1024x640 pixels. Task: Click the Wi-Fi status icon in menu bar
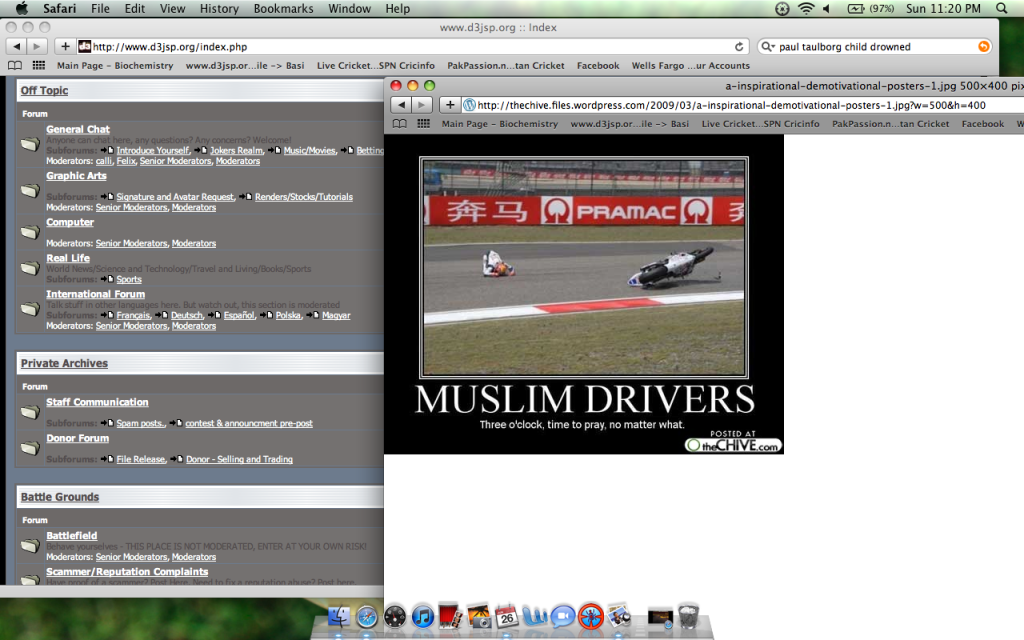click(806, 9)
